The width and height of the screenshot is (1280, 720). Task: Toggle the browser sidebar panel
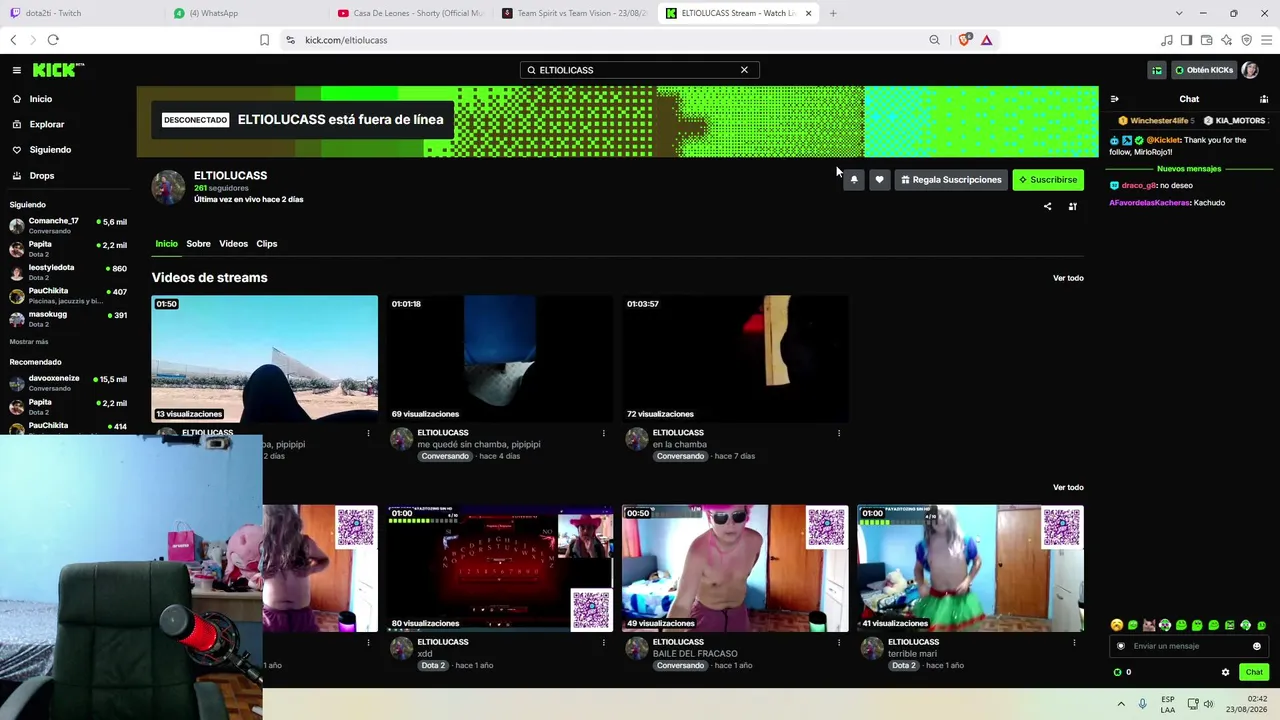coord(1186,40)
